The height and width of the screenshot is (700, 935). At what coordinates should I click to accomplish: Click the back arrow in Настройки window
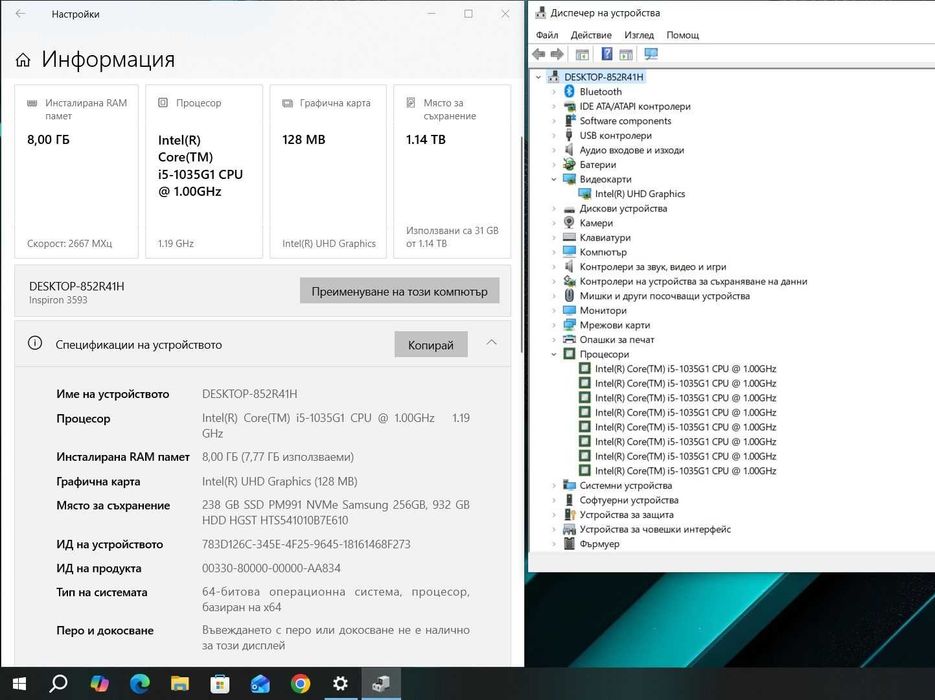click(x=20, y=14)
